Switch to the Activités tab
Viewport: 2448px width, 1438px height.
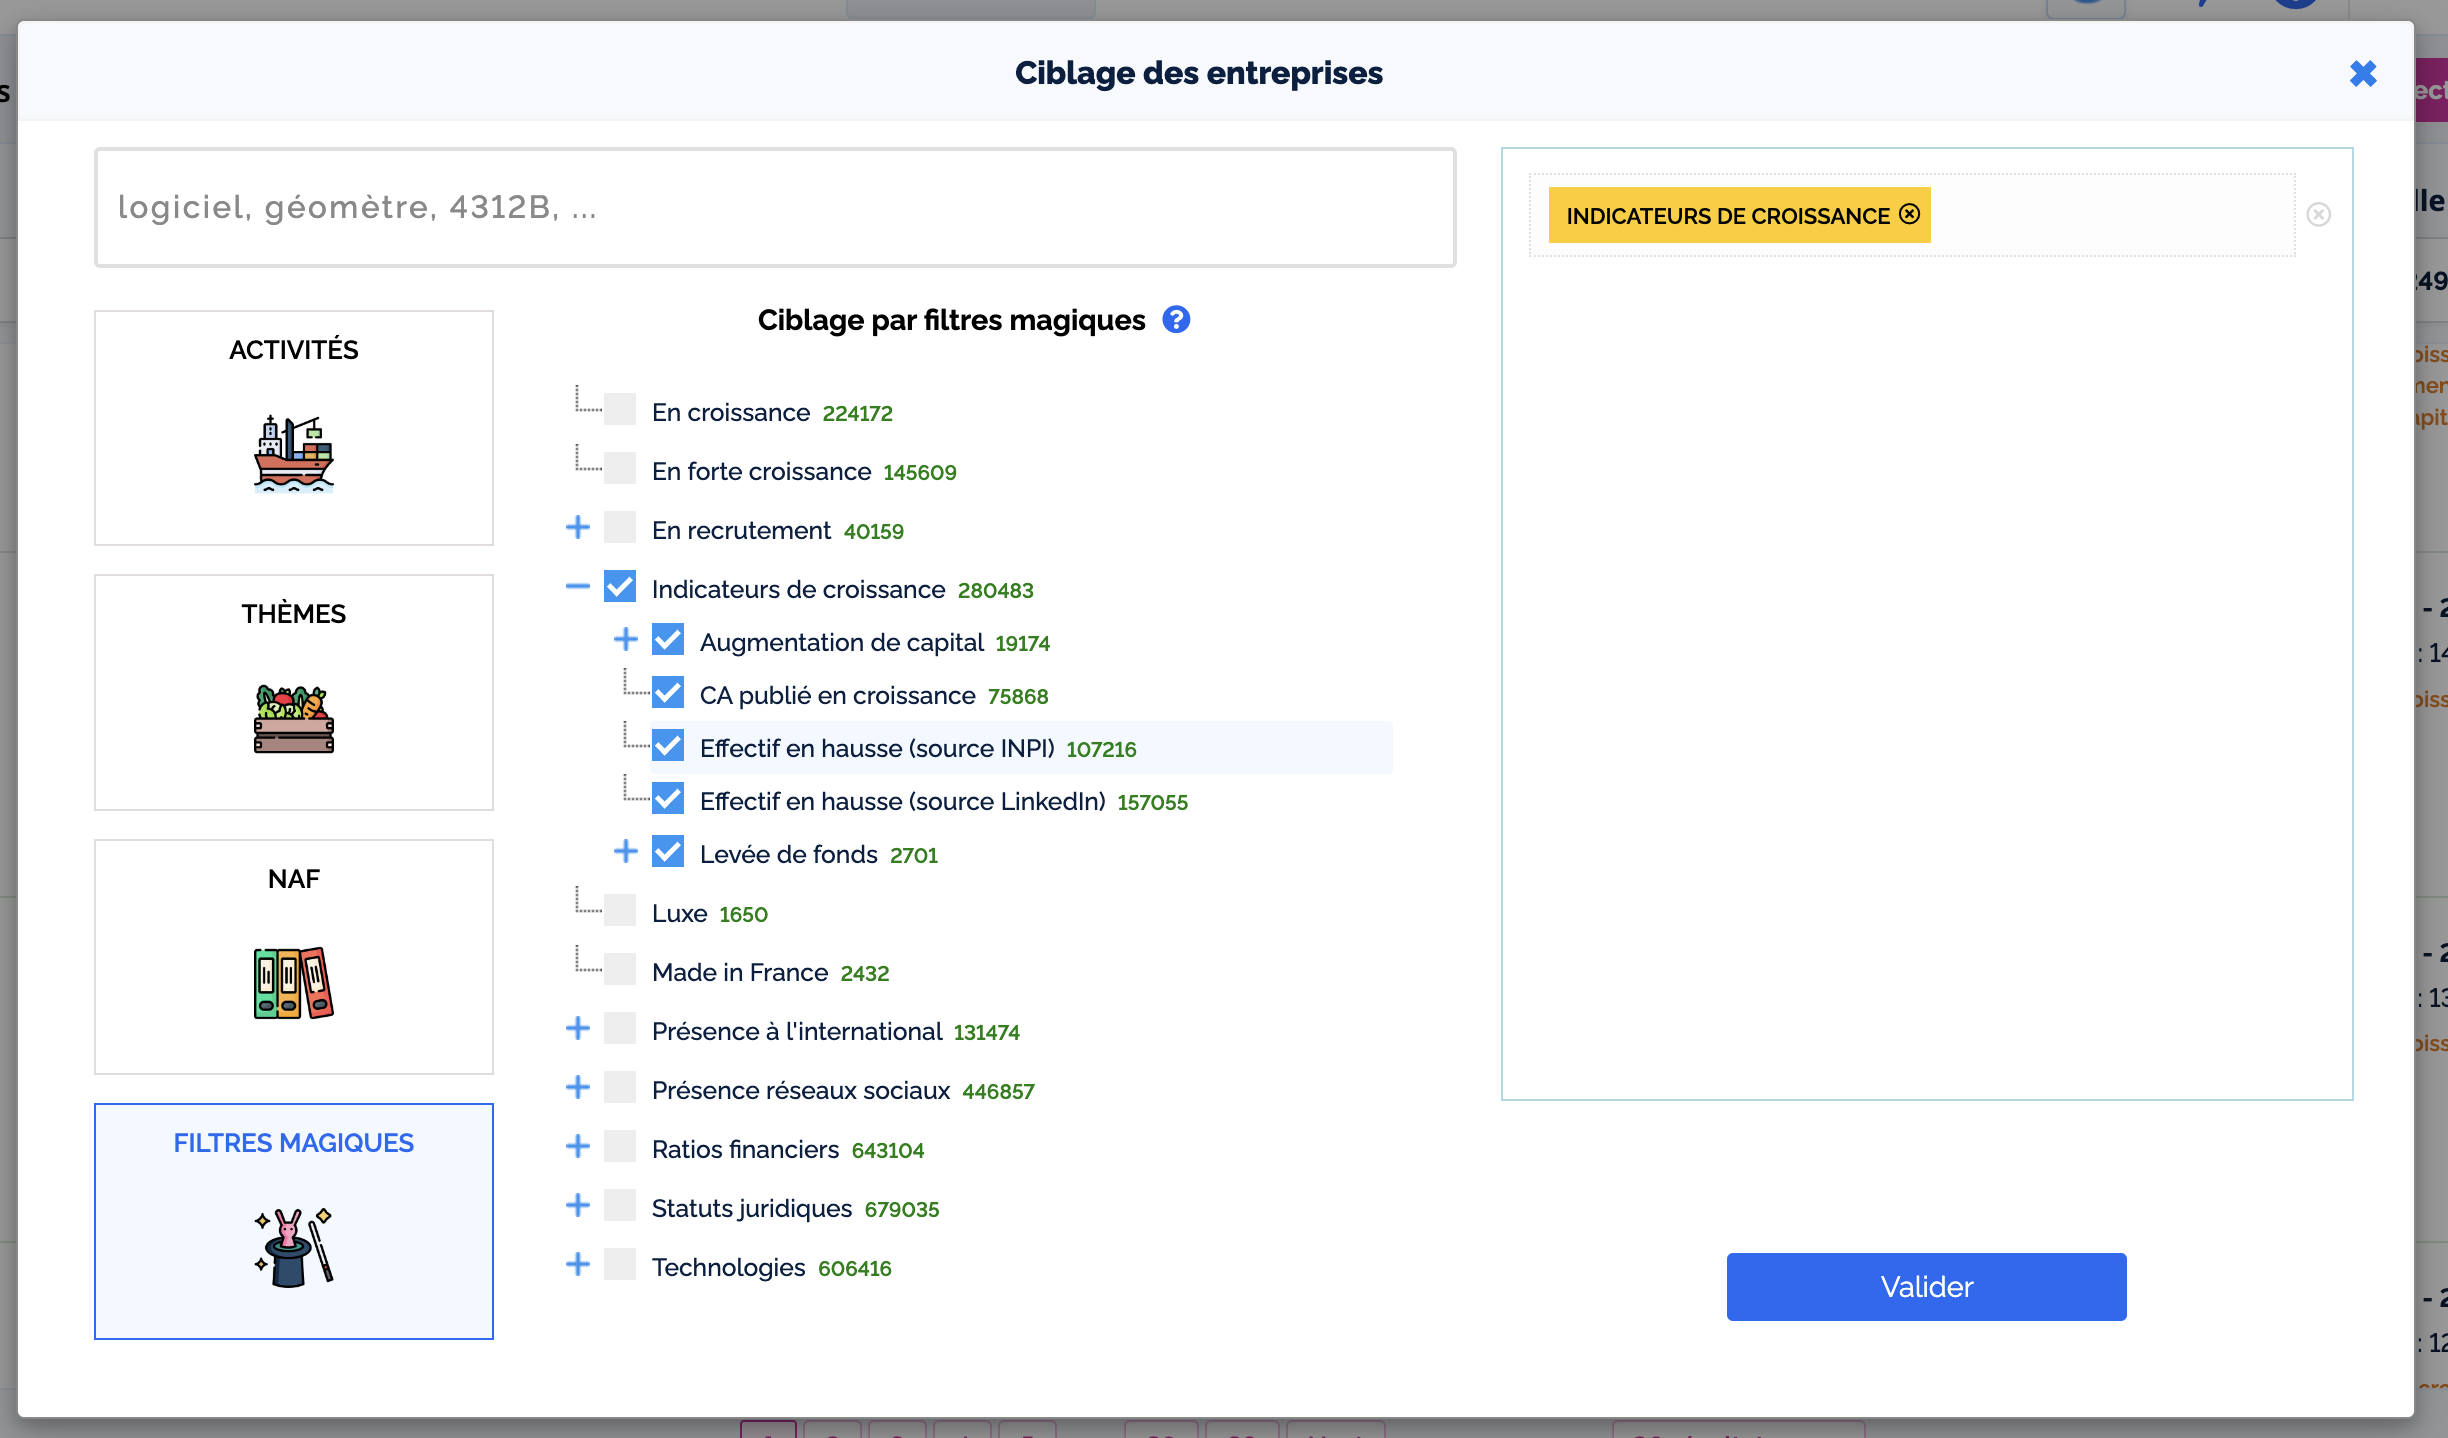(293, 349)
